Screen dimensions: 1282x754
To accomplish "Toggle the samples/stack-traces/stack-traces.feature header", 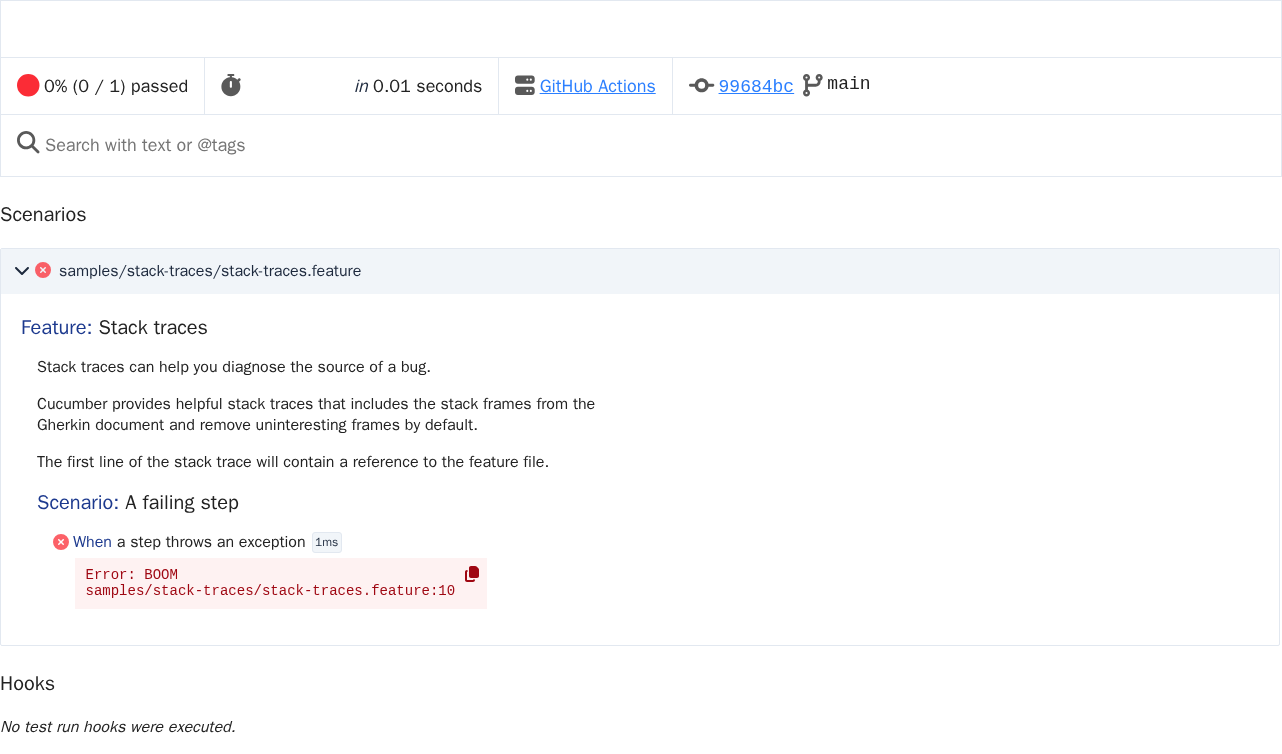I will tap(640, 271).
